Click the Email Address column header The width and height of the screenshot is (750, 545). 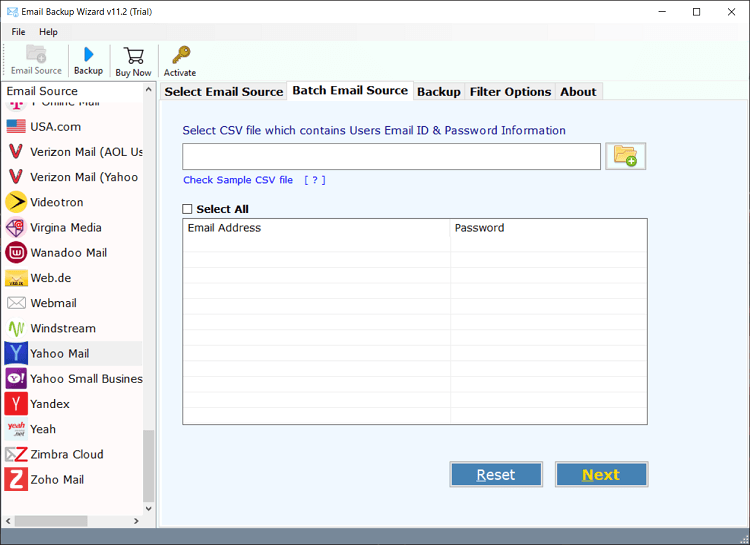pyautogui.click(x=316, y=228)
